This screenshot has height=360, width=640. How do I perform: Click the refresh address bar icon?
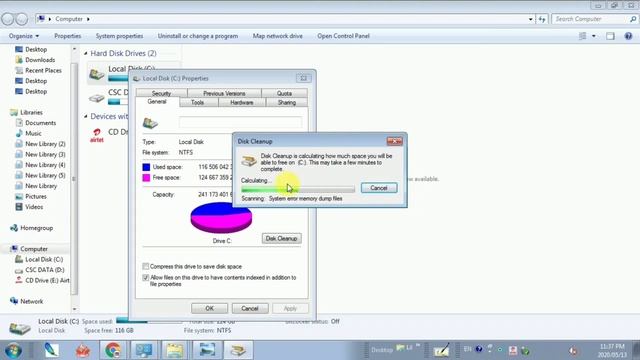pos(542,19)
